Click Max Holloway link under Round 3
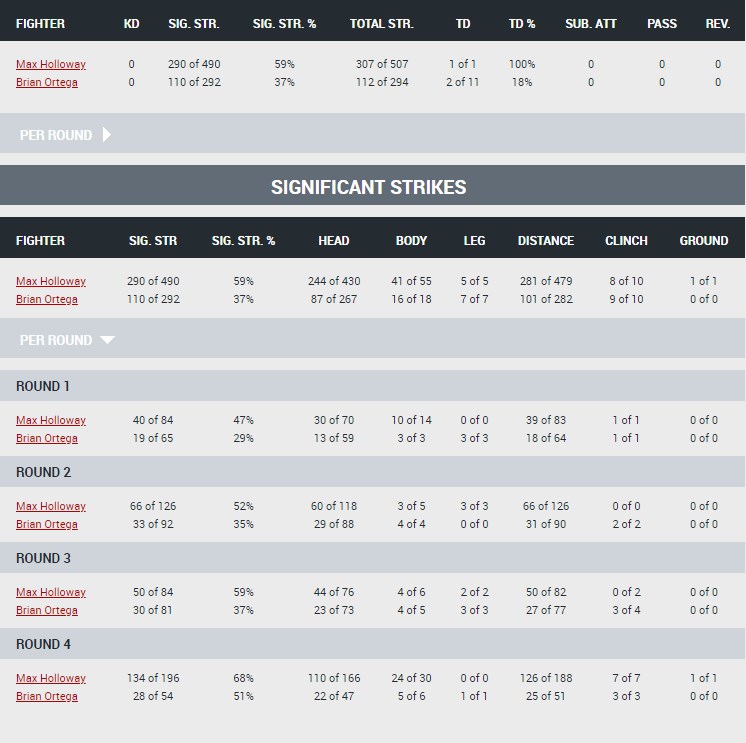 tap(51, 592)
